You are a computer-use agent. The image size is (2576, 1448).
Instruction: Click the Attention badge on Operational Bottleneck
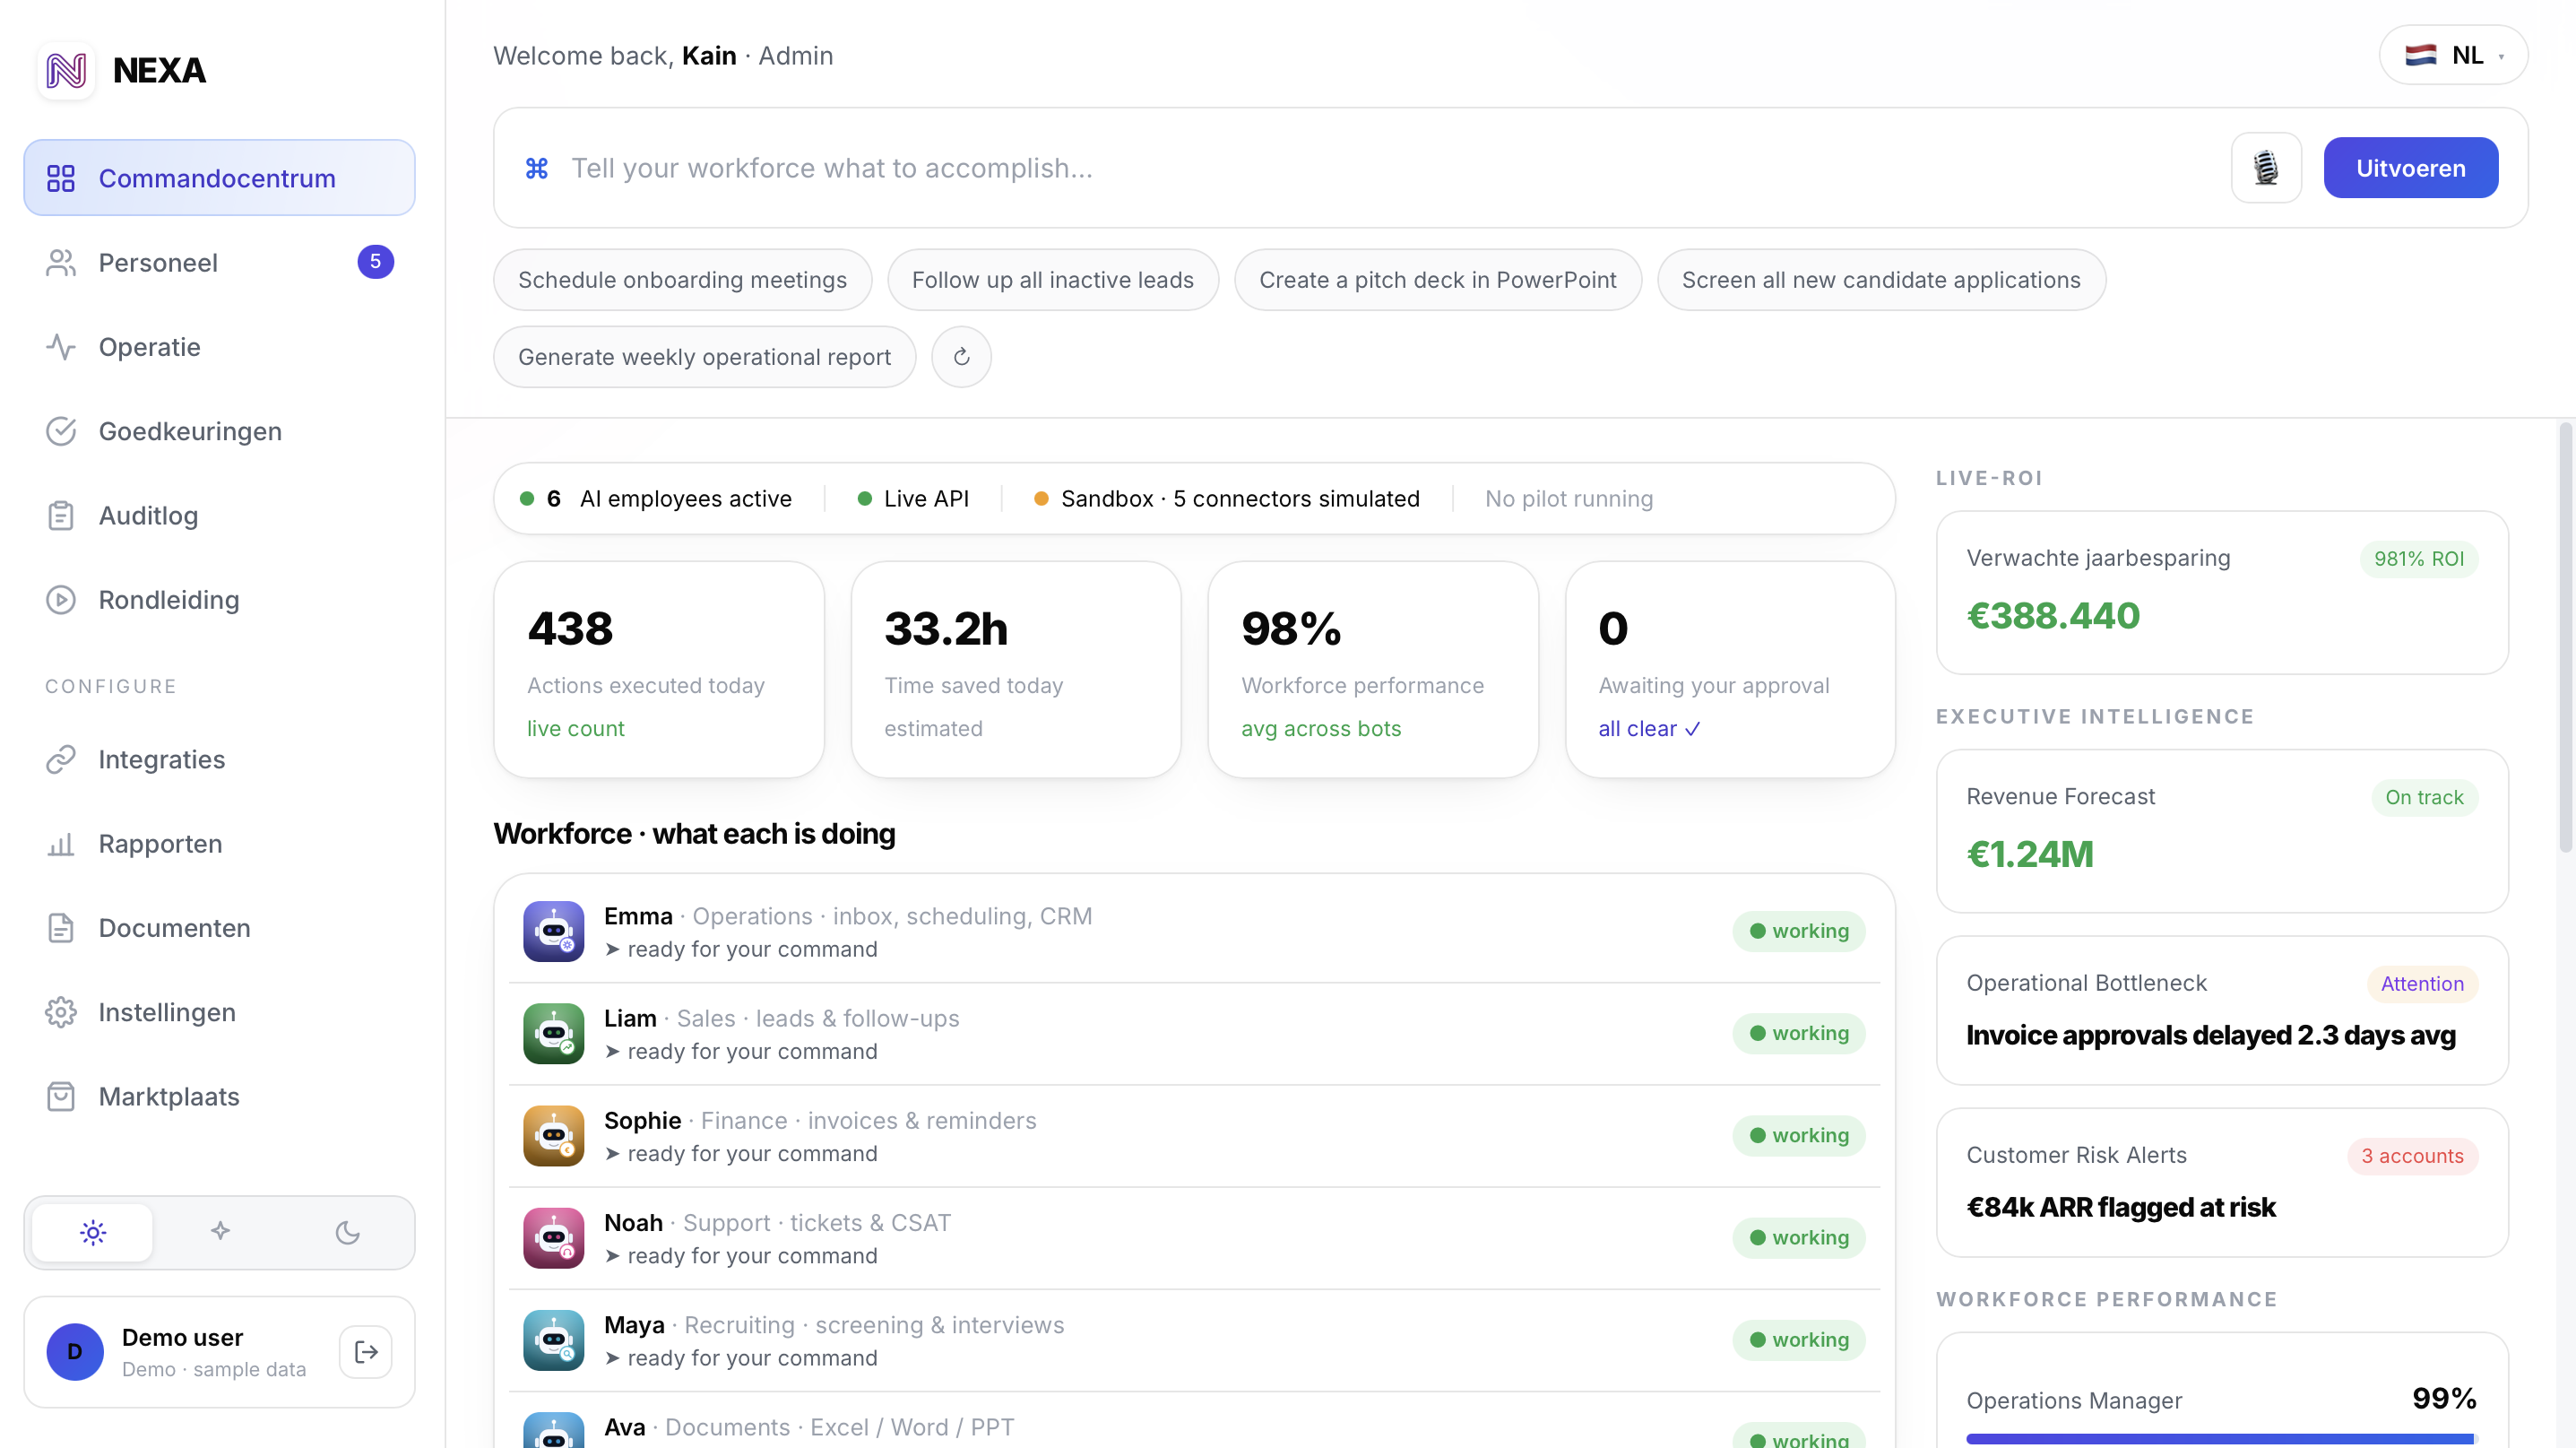click(x=2422, y=984)
